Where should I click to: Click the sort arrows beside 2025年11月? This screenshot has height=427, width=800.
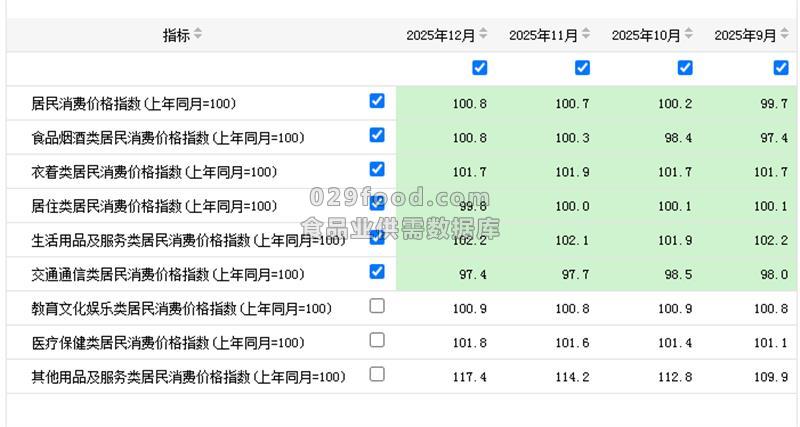click(x=586, y=35)
